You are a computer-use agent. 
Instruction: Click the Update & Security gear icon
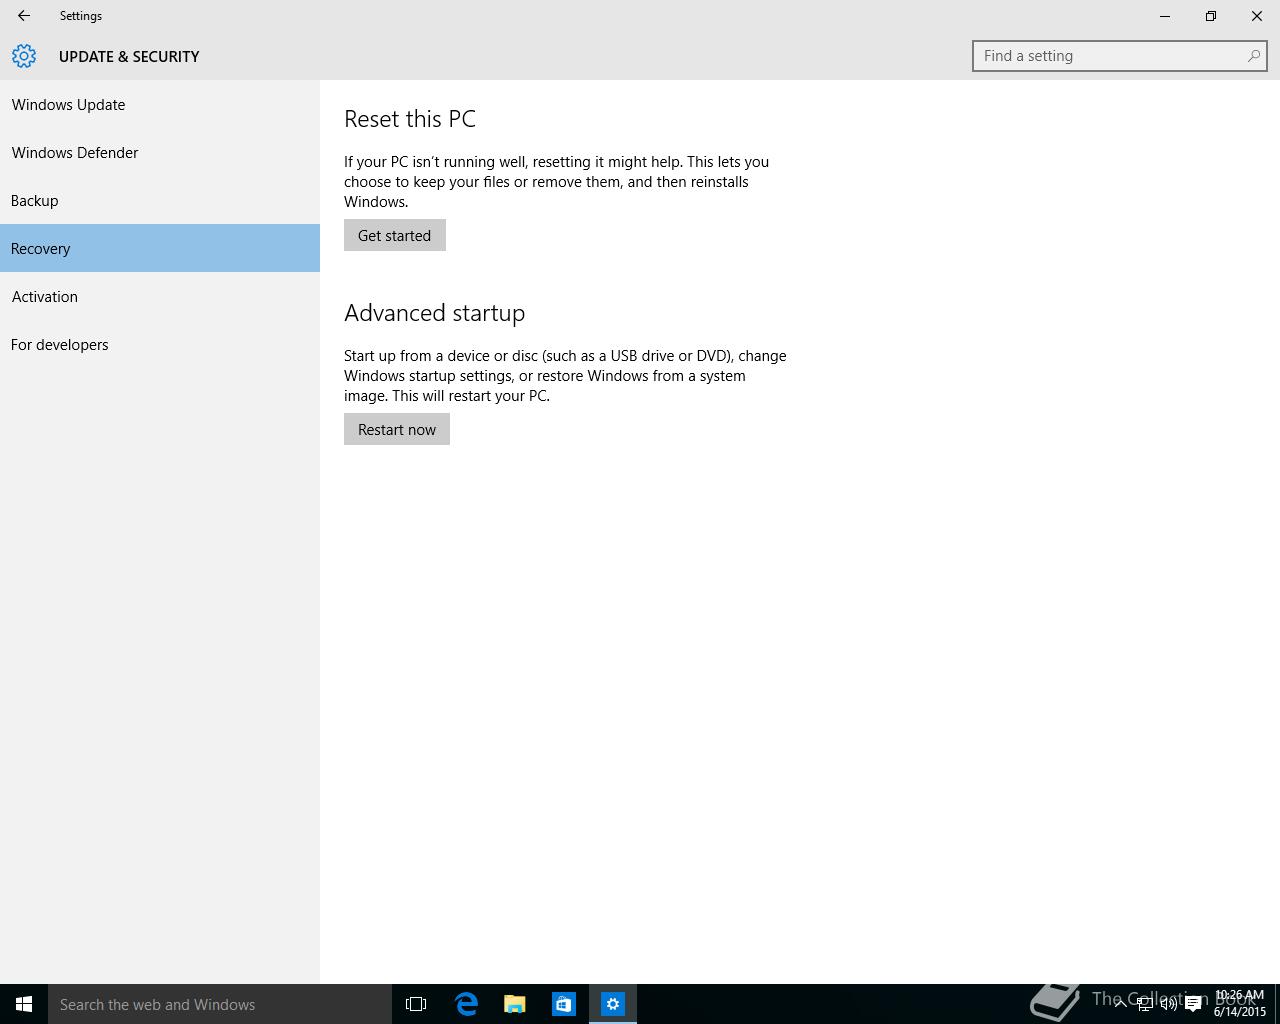24,56
